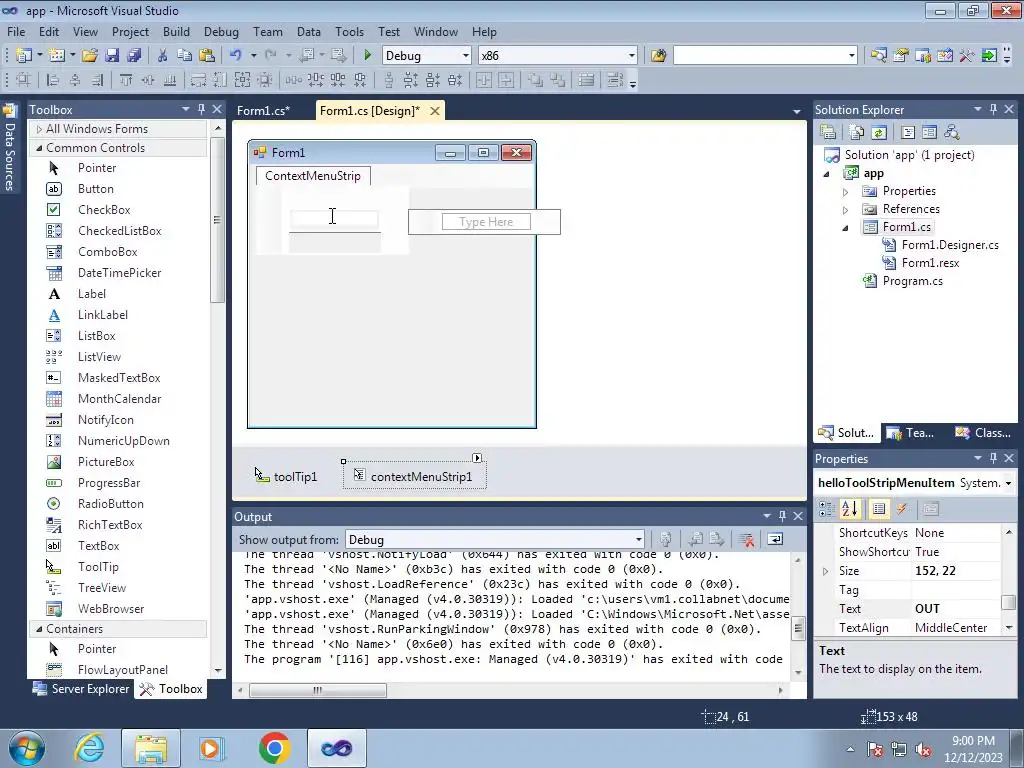The width and height of the screenshot is (1024, 768).
Task: Start debugging with the green play icon
Action: tap(367, 56)
